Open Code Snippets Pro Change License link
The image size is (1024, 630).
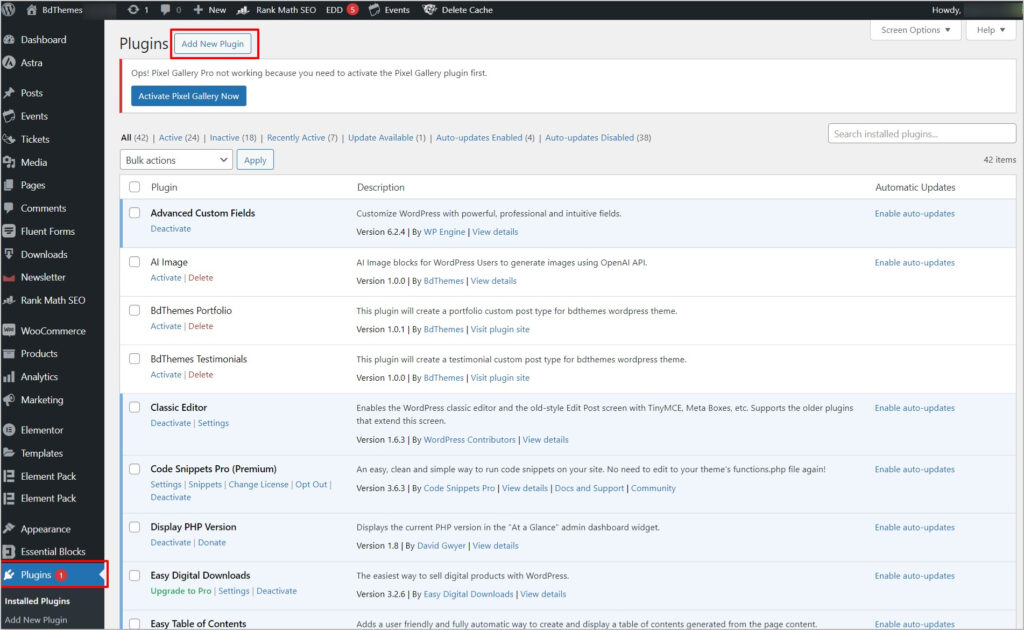[x=258, y=484]
